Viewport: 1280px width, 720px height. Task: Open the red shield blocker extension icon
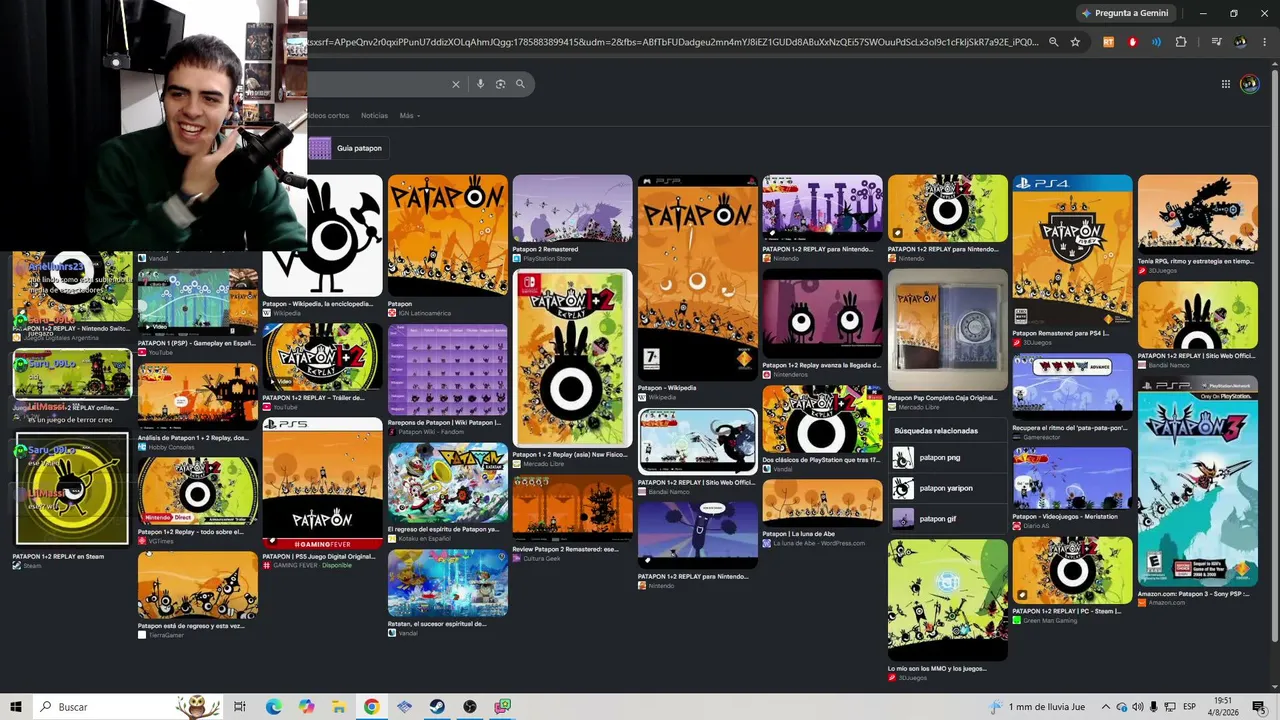pyautogui.click(x=1132, y=42)
